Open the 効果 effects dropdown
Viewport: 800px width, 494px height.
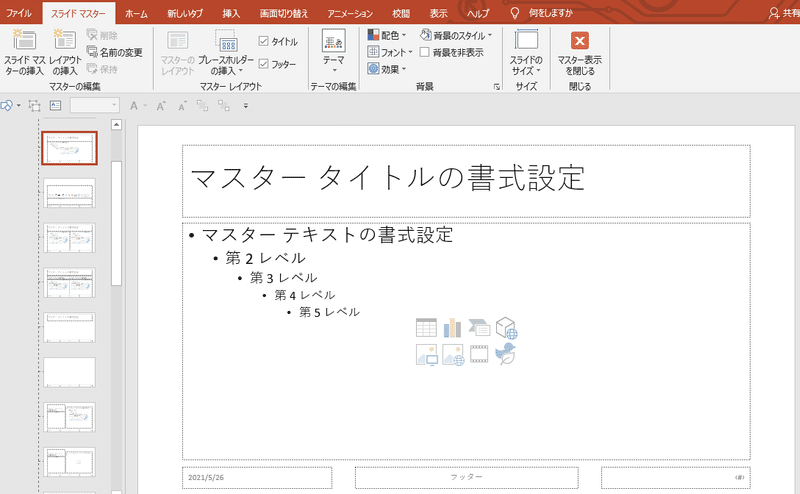tap(387, 69)
